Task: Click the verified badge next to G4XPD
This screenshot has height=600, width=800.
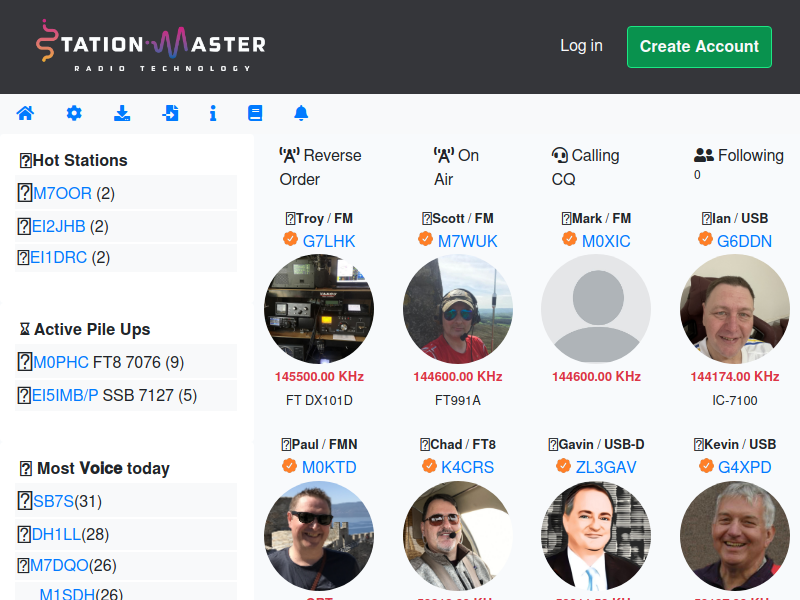Action: tap(706, 465)
